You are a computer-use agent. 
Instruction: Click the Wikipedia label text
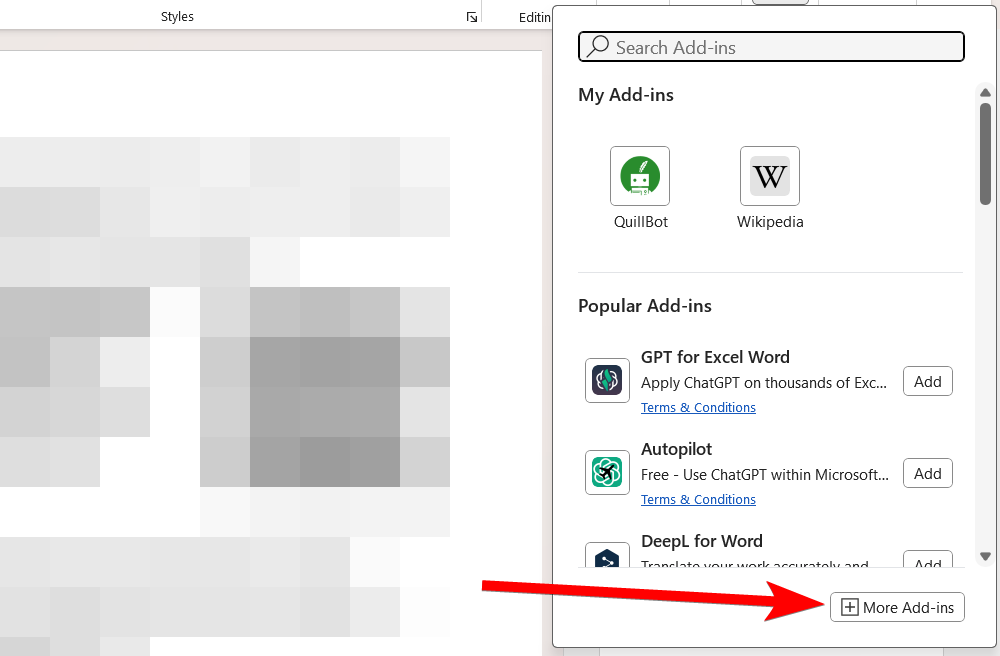point(770,222)
